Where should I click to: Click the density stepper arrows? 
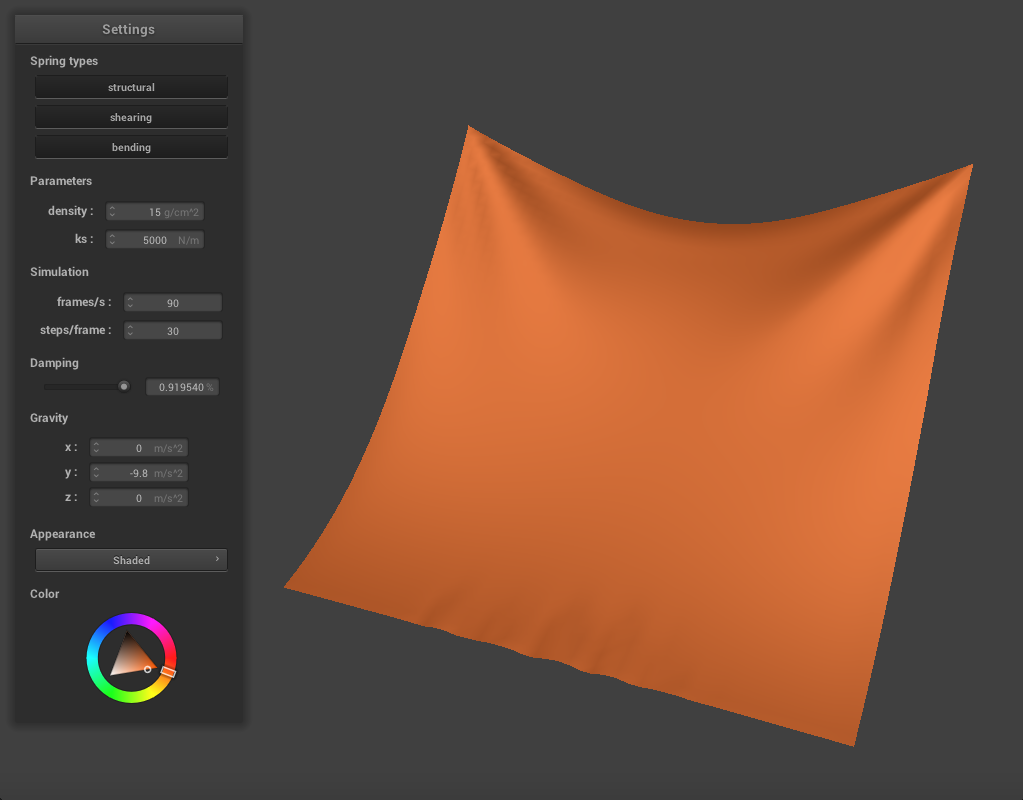[113, 212]
